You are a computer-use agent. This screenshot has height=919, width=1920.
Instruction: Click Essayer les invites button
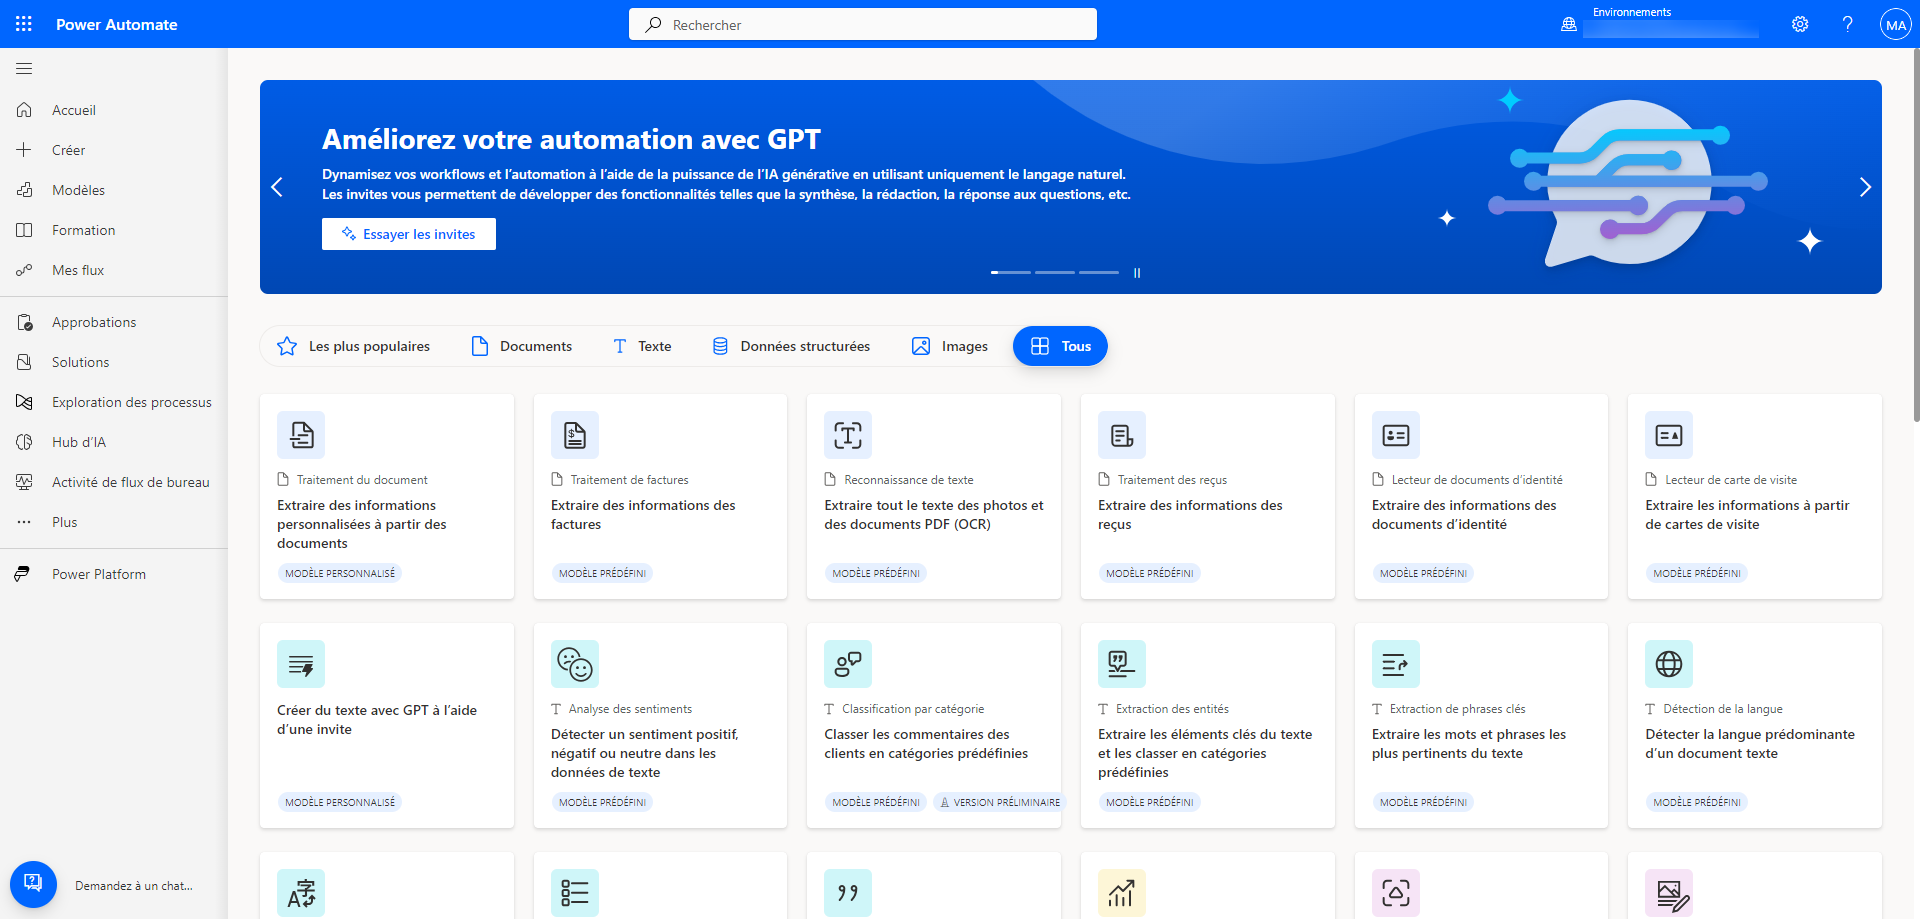click(x=409, y=234)
